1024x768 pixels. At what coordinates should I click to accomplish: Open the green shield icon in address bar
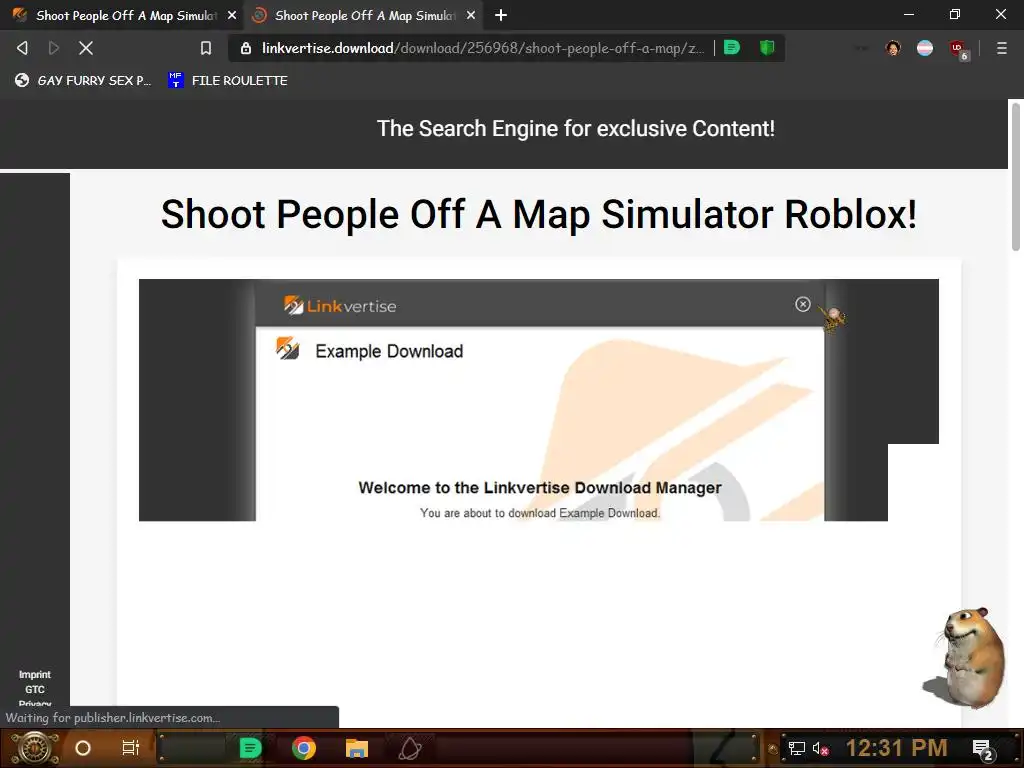pyautogui.click(x=767, y=48)
